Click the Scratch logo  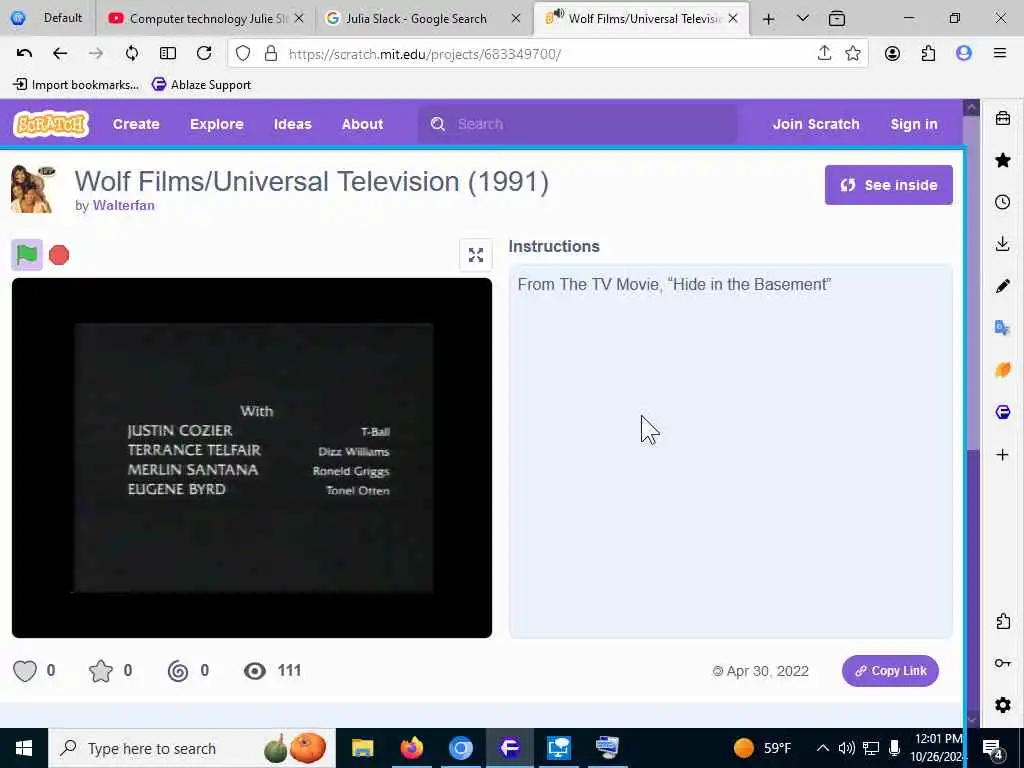coord(51,123)
